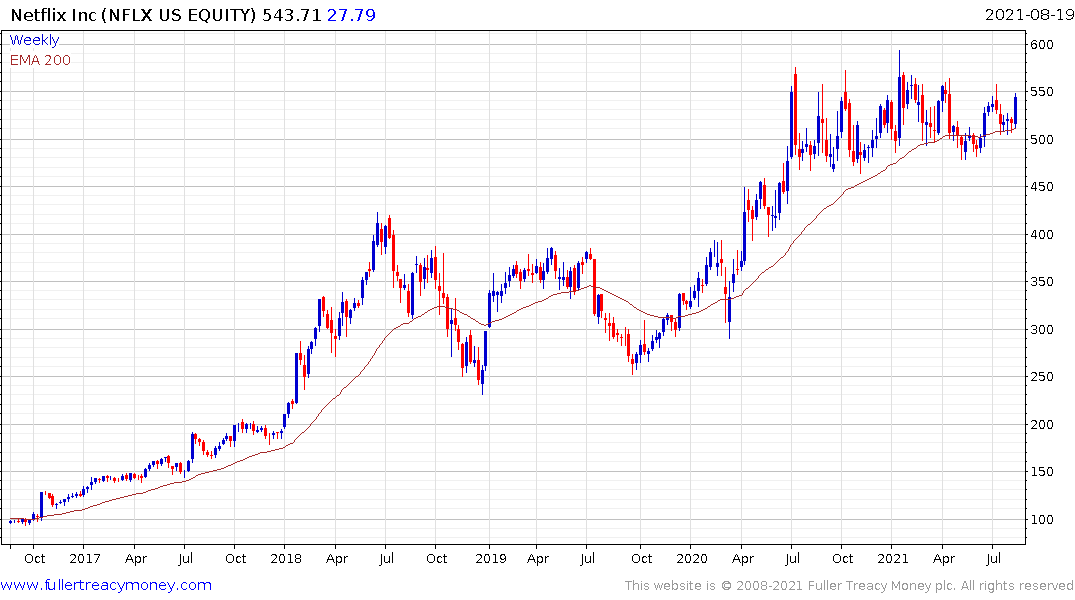Select the 500 price axis label
The image size is (1075, 600).
[x=1041, y=139]
